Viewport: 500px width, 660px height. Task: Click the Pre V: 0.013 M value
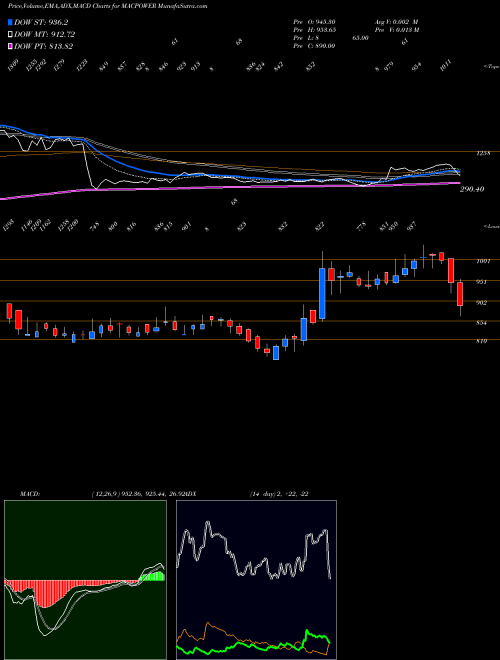click(x=398, y=30)
